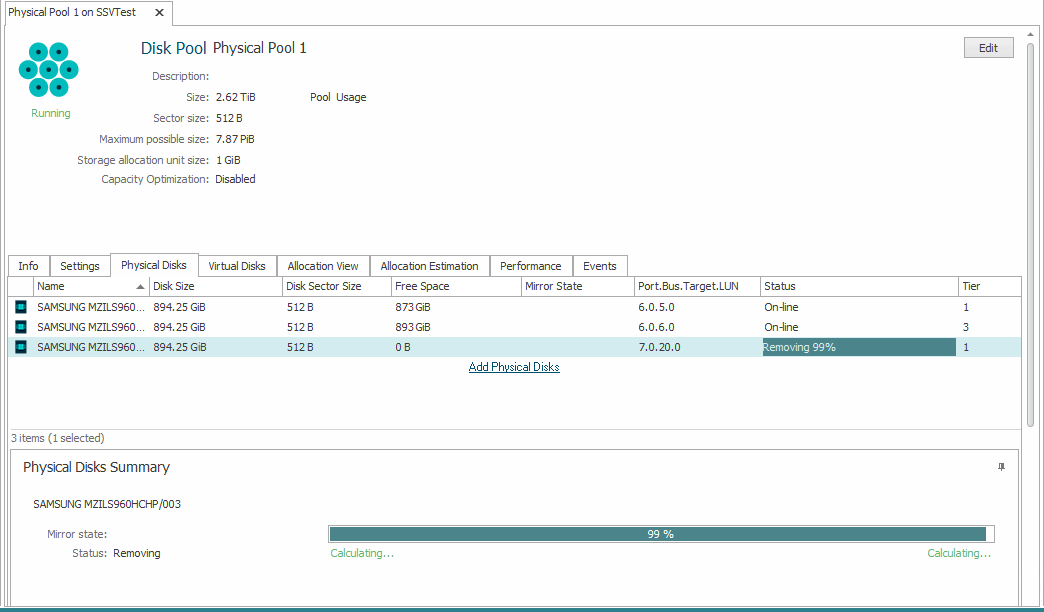Click disk icon of first SAMSUNG row
1044x612 pixels.
point(21,307)
